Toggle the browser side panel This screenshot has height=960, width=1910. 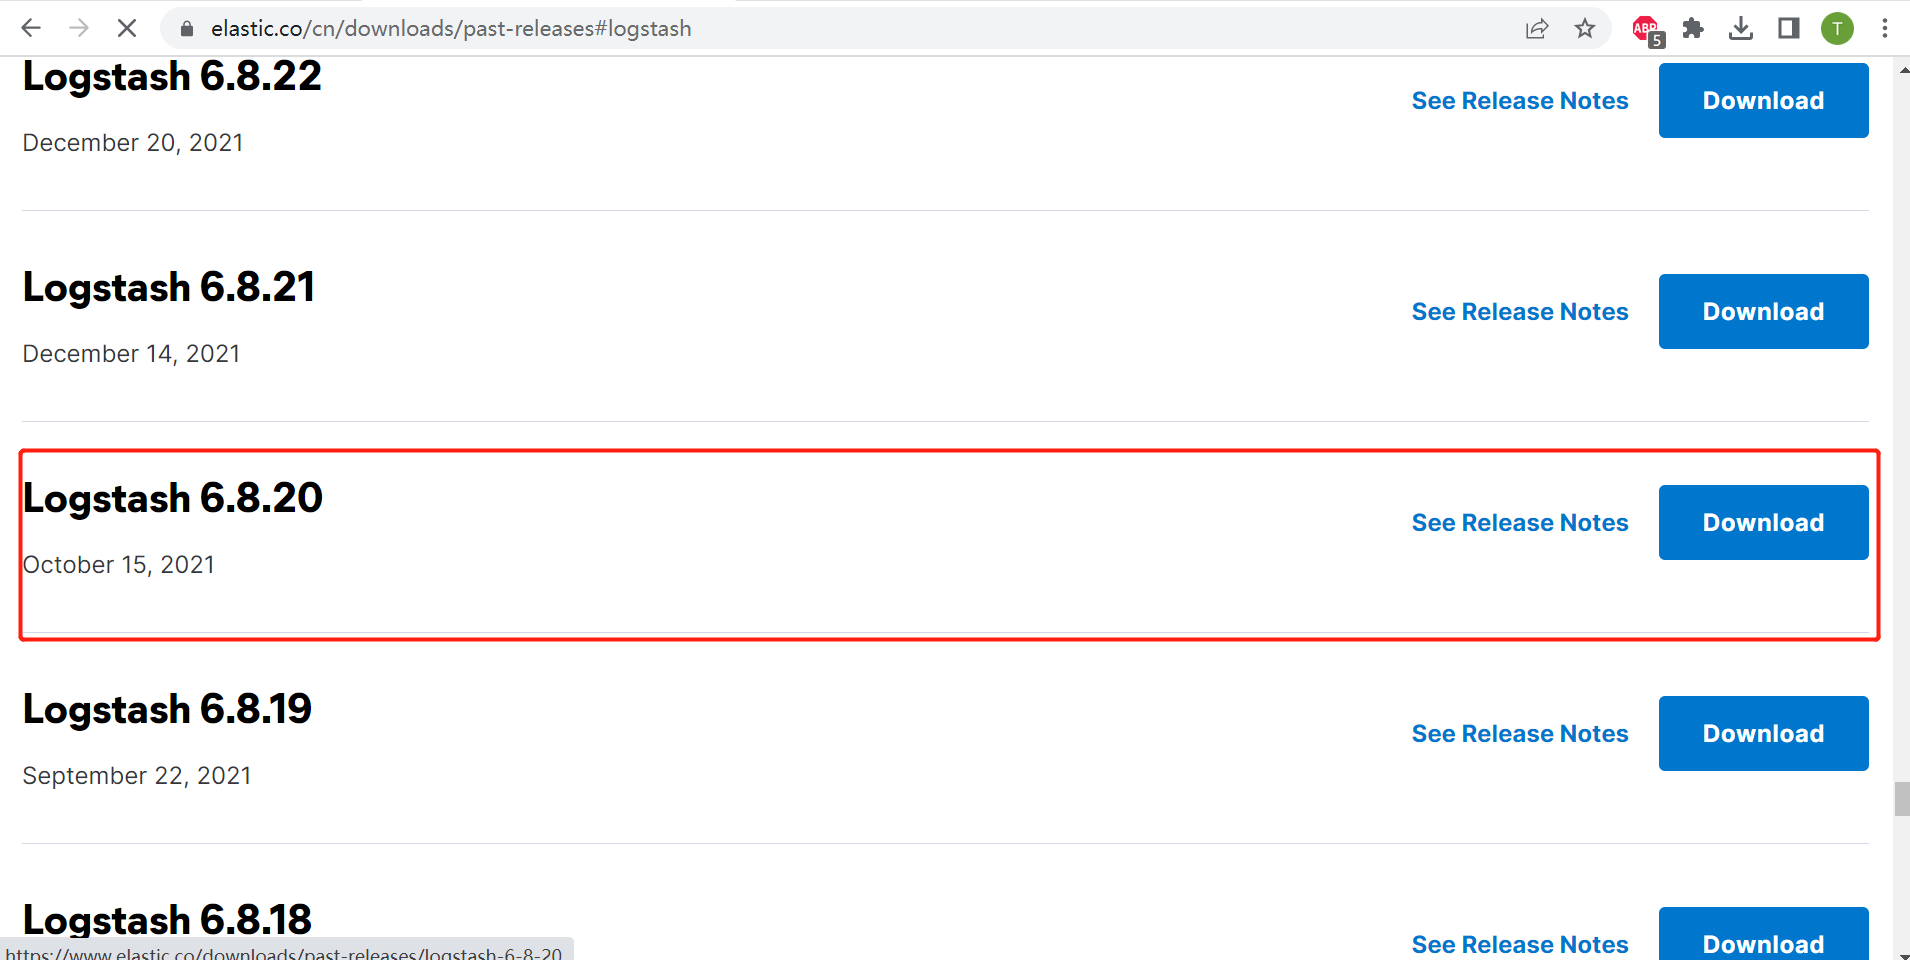click(1789, 28)
